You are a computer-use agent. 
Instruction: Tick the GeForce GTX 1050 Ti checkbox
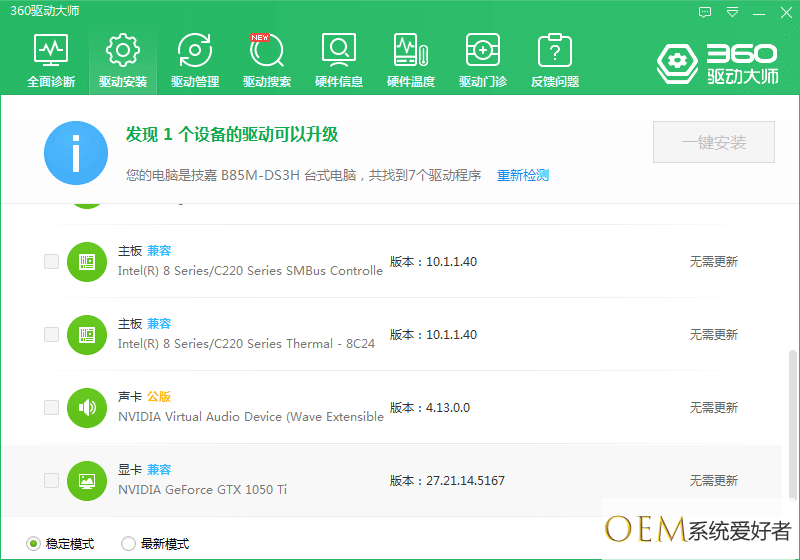click(x=51, y=481)
